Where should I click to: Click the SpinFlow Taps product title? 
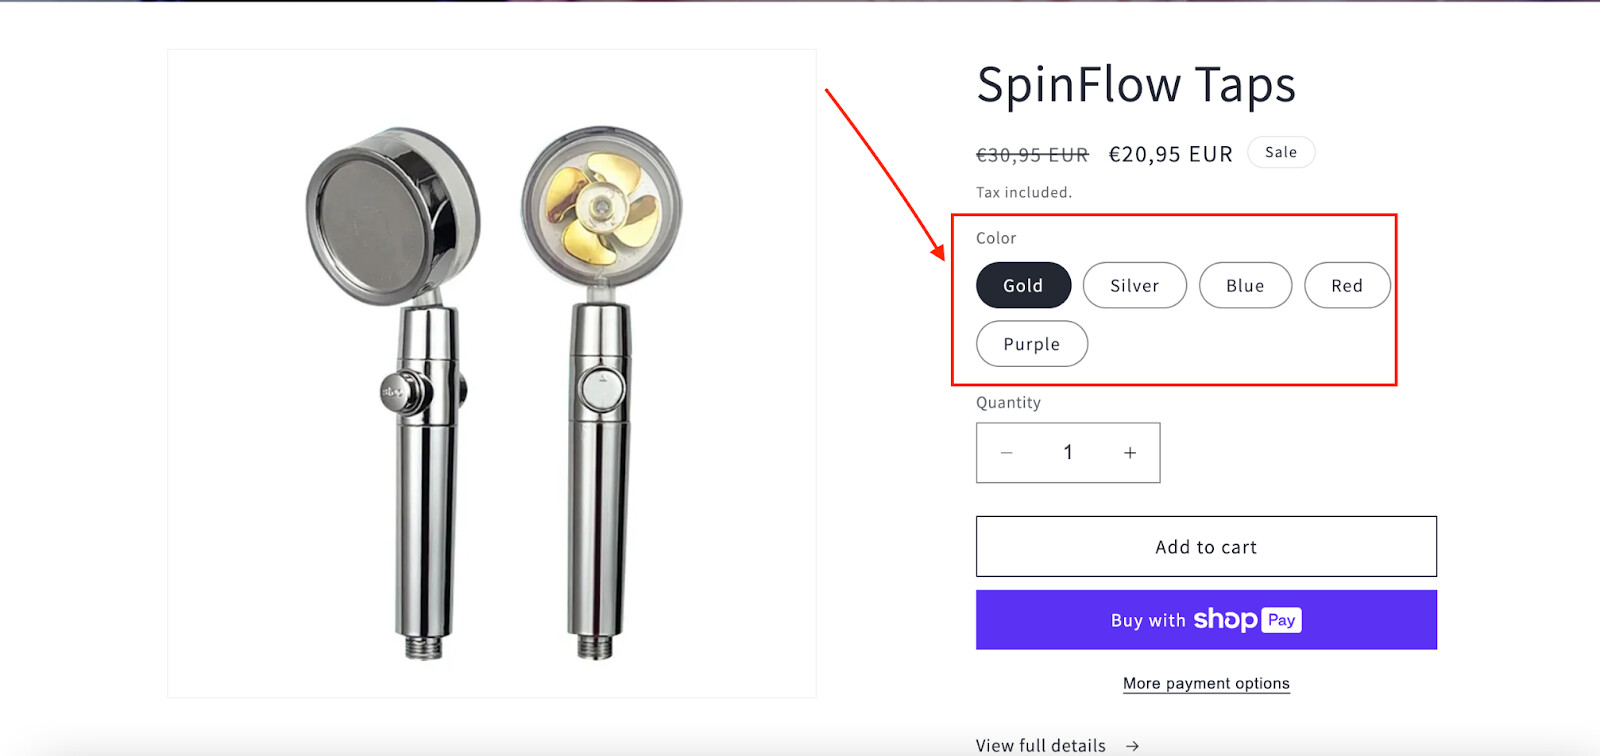pyautogui.click(x=1136, y=85)
